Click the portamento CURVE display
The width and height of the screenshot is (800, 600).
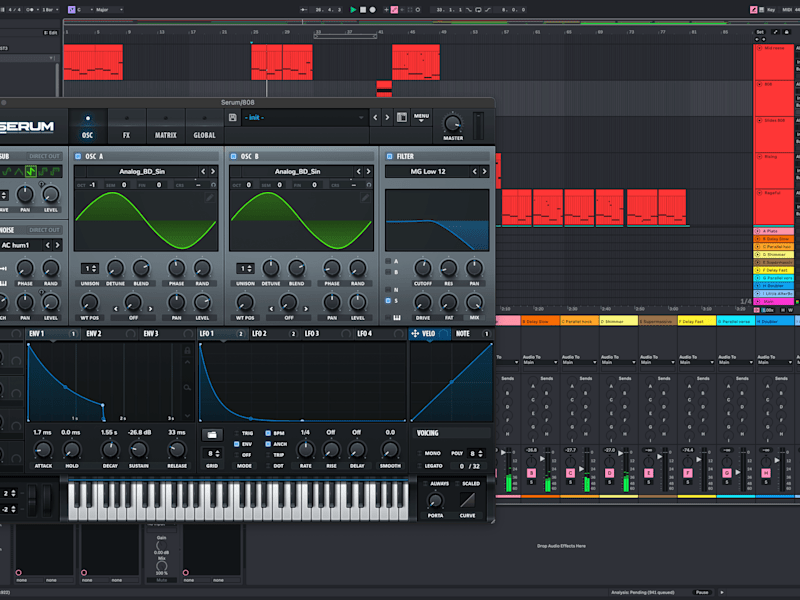(467, 500)
